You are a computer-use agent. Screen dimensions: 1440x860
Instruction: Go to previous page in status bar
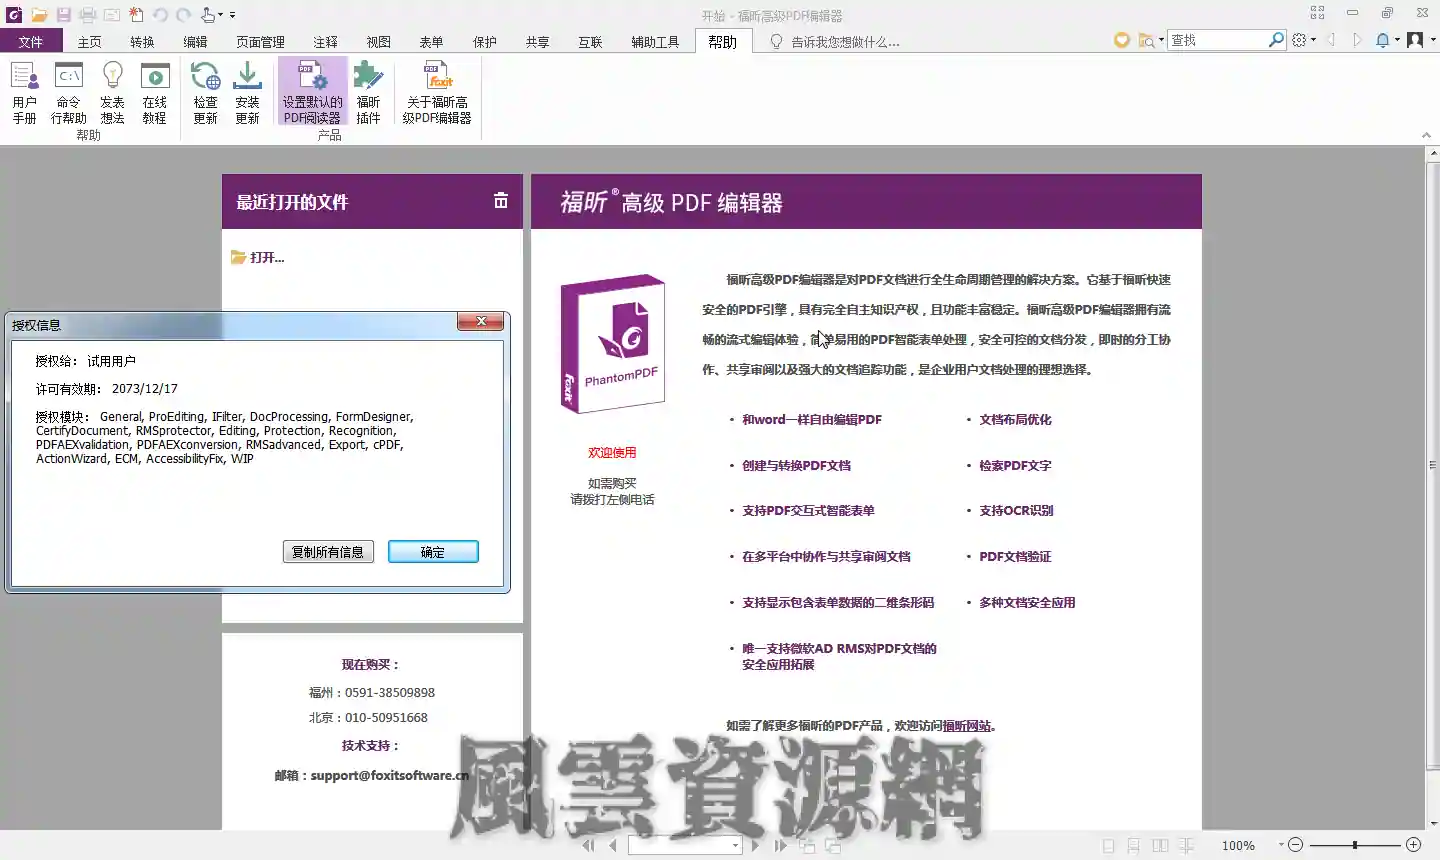[612, 845]
